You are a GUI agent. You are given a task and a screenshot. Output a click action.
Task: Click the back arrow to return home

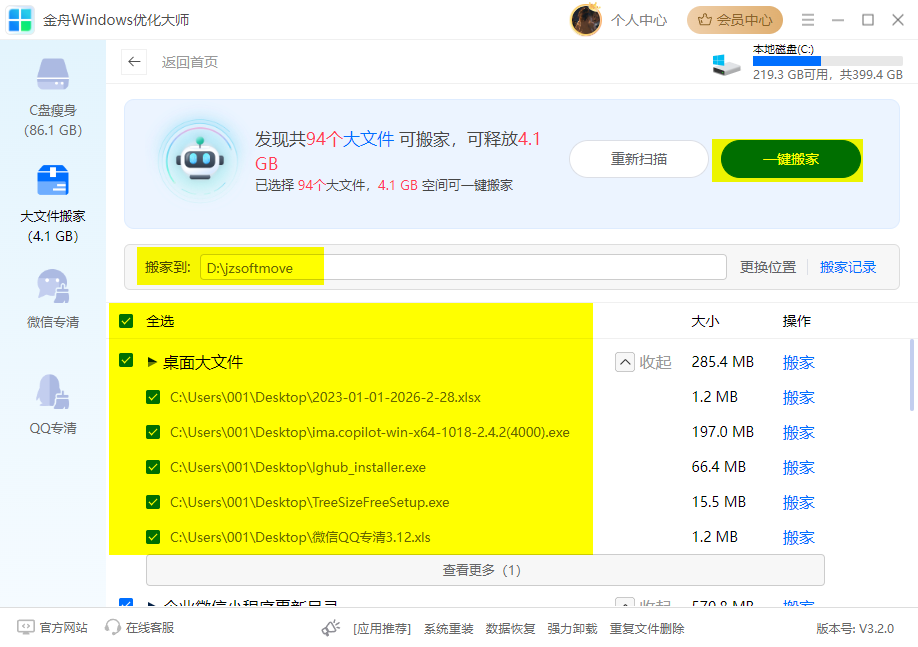tap(134, 61)
